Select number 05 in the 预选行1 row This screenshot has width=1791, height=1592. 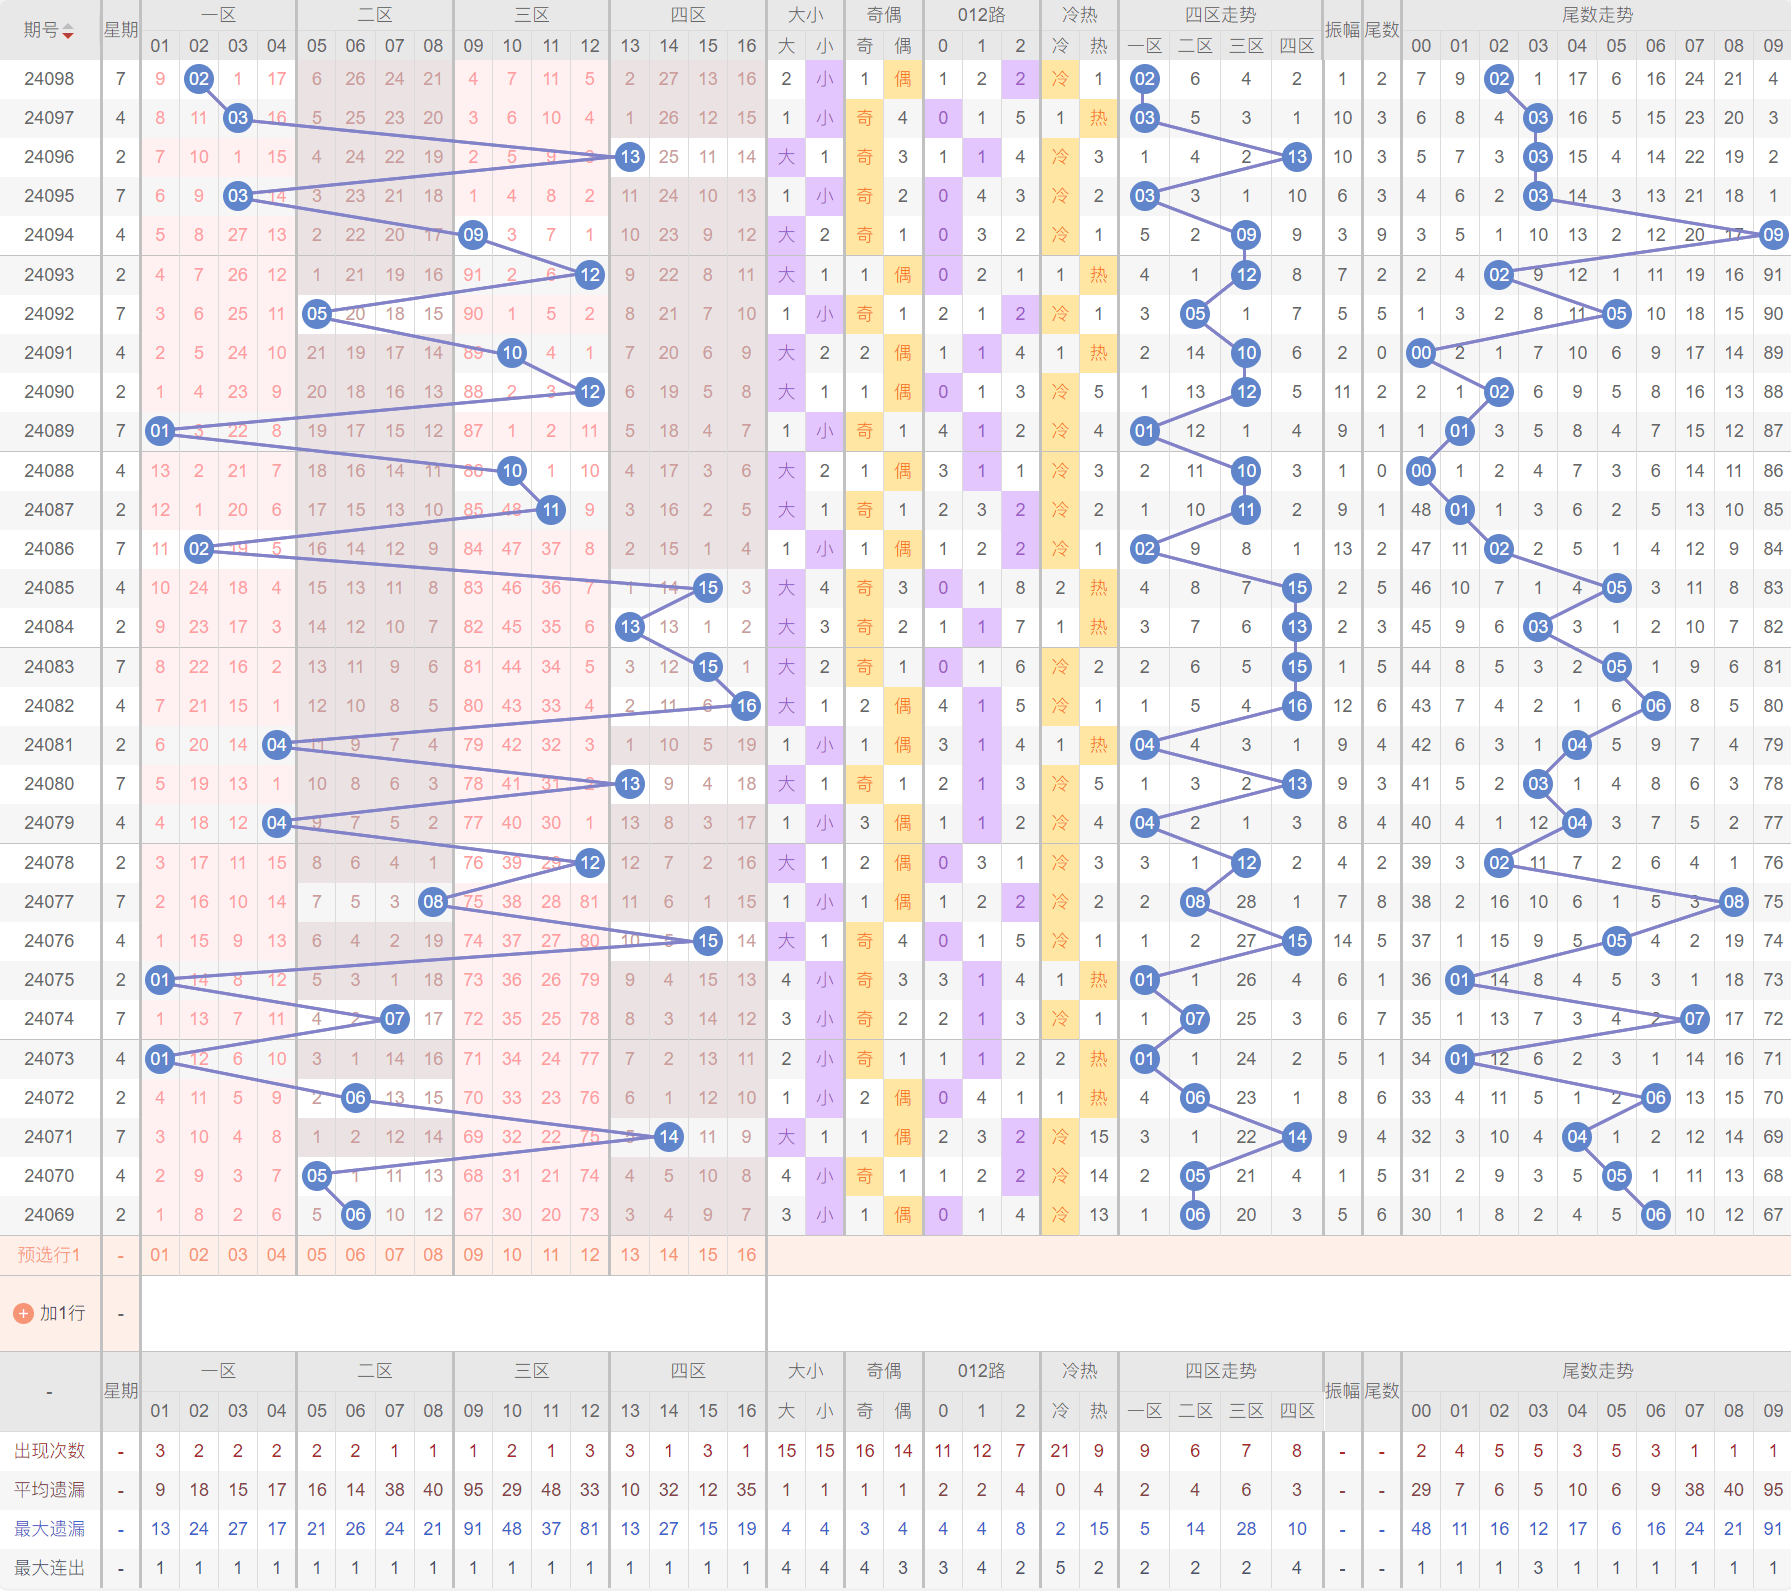point(316,1254)
